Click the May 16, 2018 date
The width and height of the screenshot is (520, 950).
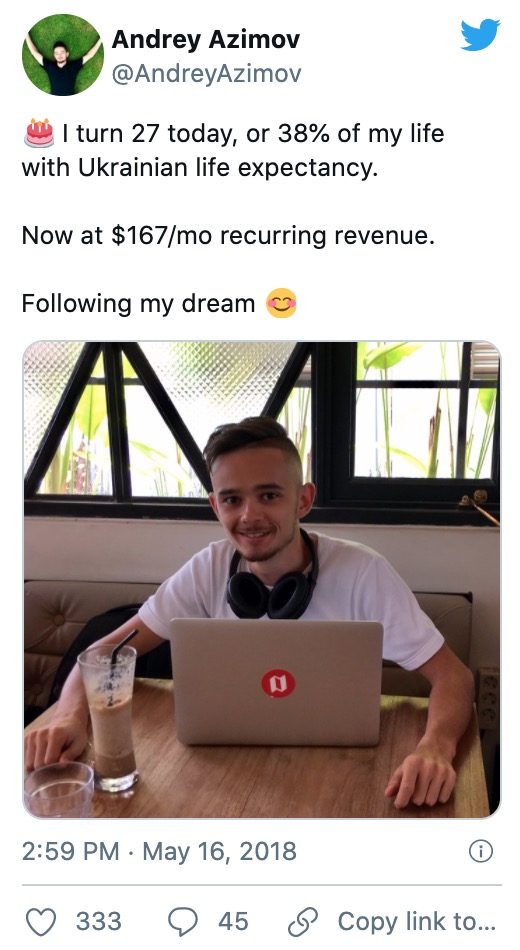pyautogui.click(x=219, y=851)
